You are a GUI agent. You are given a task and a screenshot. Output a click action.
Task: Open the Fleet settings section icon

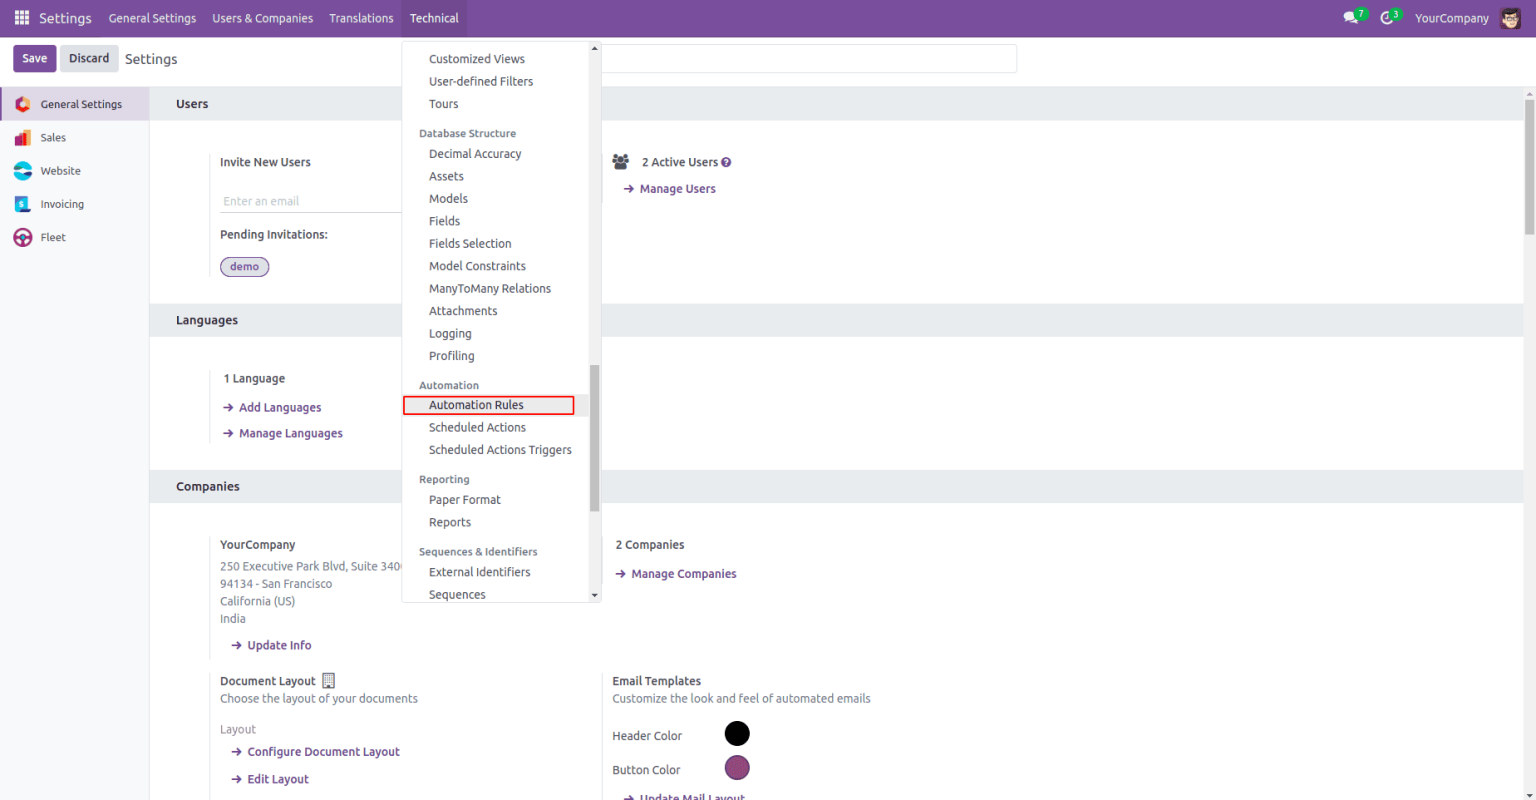coord(21,237)
